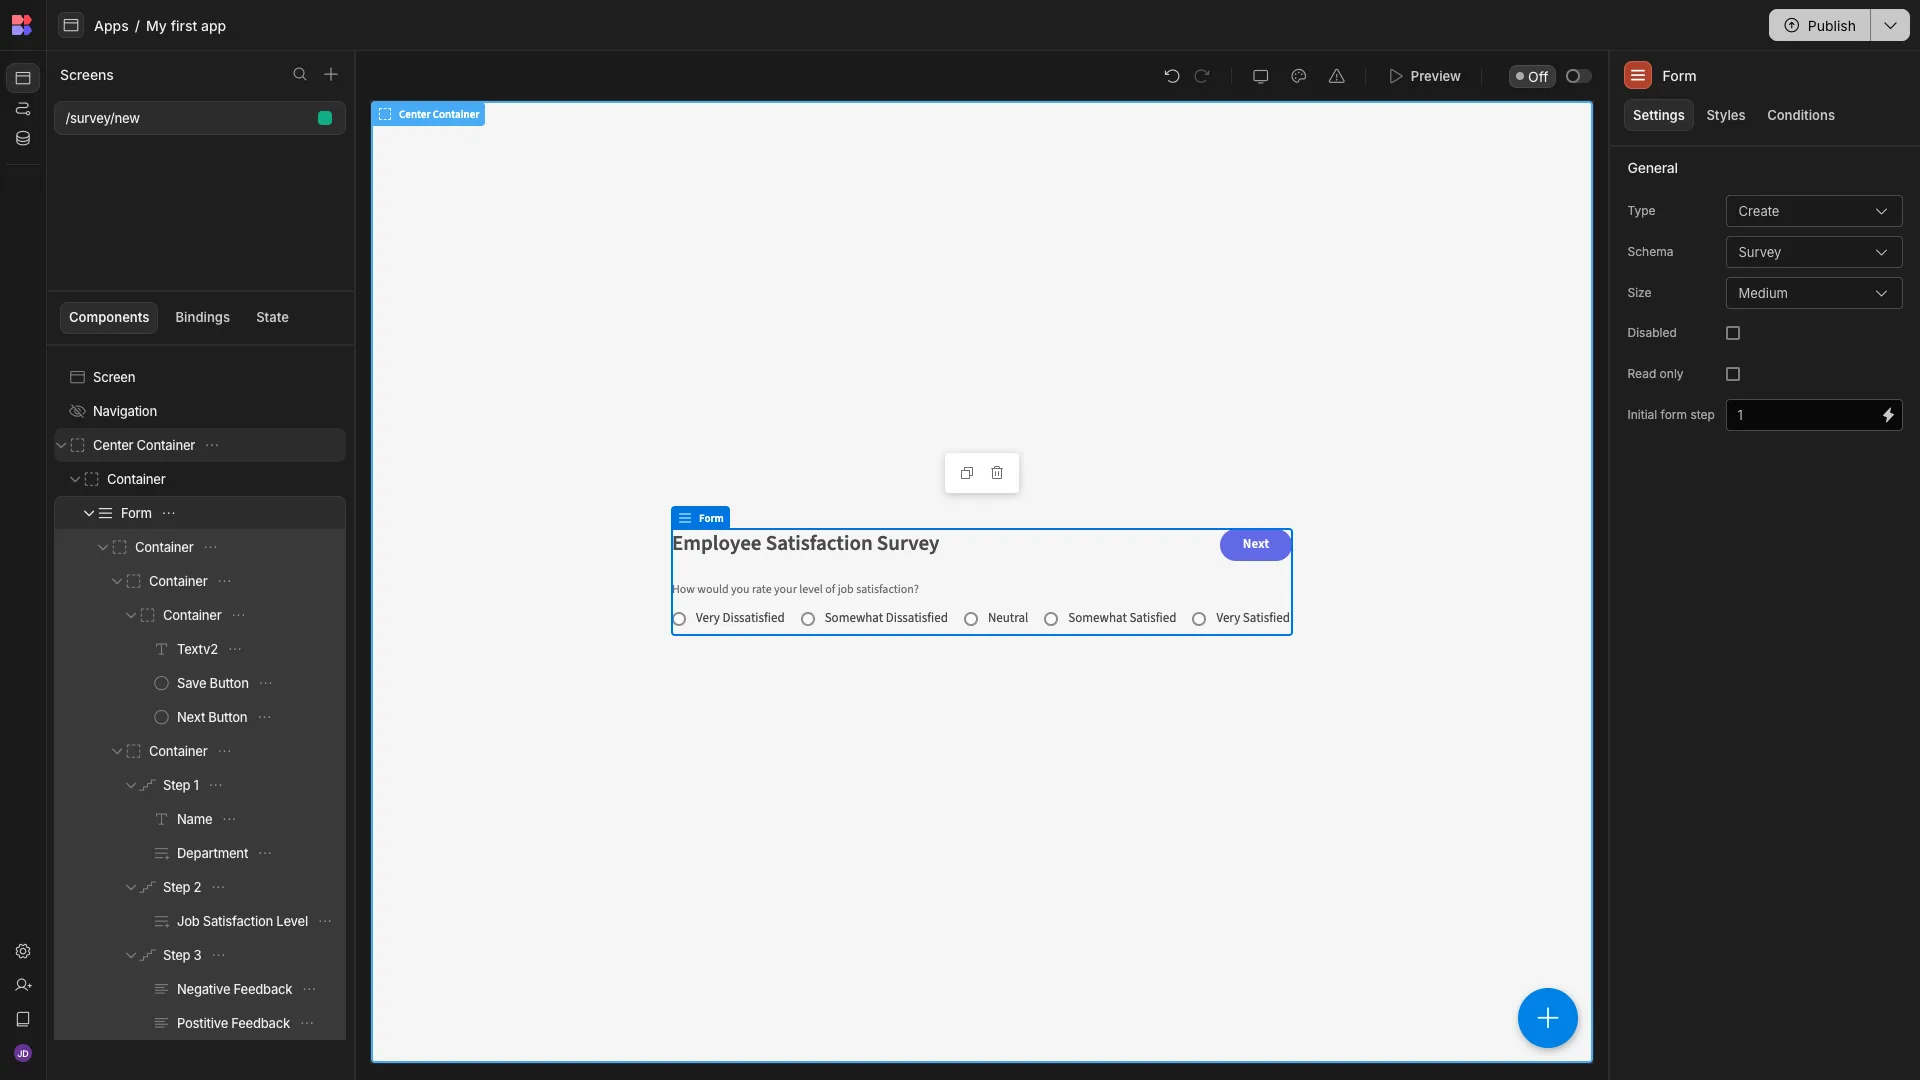
Task: Add new screen with plus icon
Action: (331, 75)
